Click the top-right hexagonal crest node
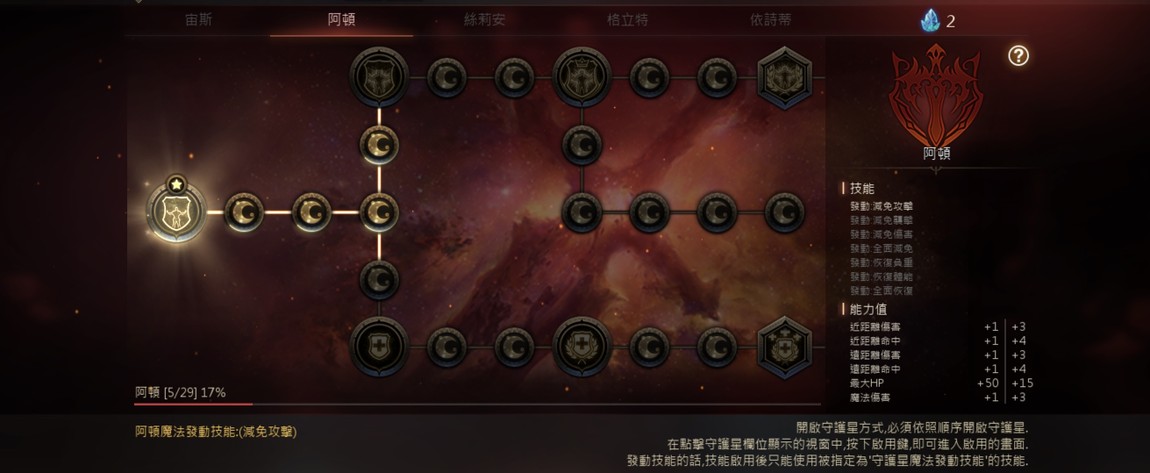Viewport: 1150px width, 473px height. click(x=785, y=77)
